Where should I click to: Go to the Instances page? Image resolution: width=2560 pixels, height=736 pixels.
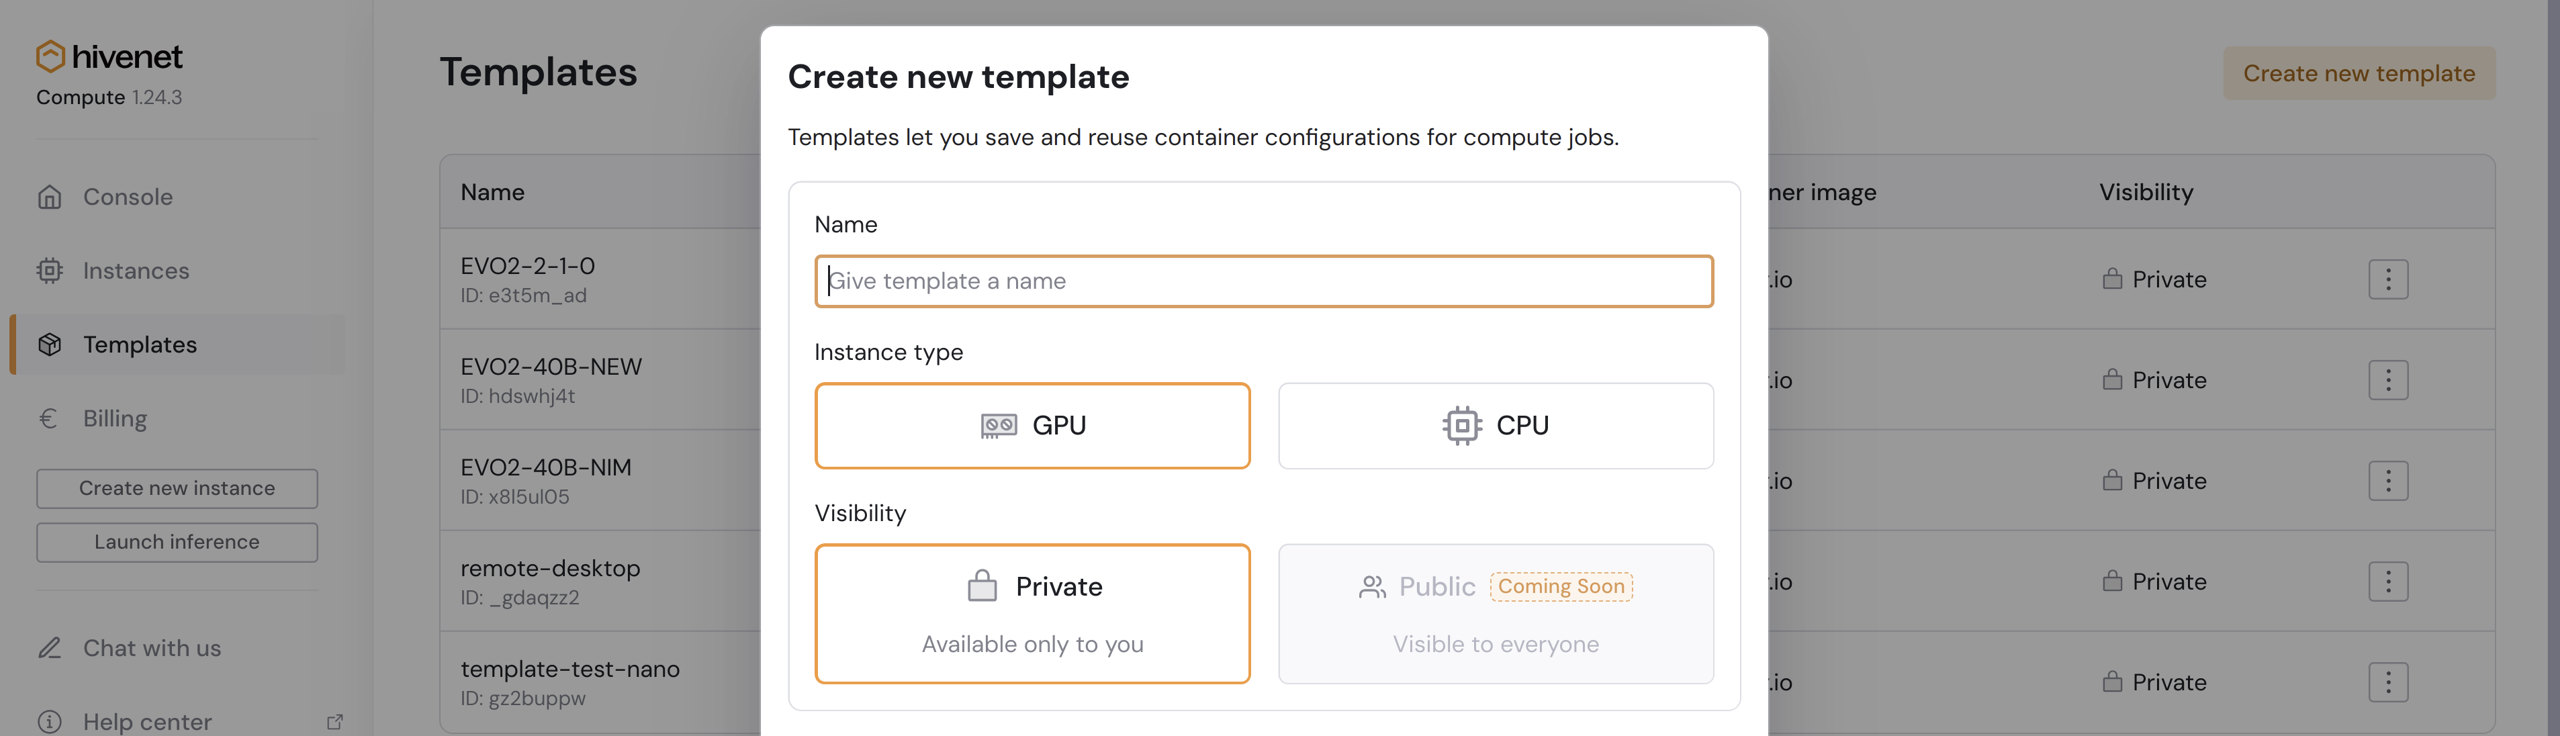[x=136, y=271]
